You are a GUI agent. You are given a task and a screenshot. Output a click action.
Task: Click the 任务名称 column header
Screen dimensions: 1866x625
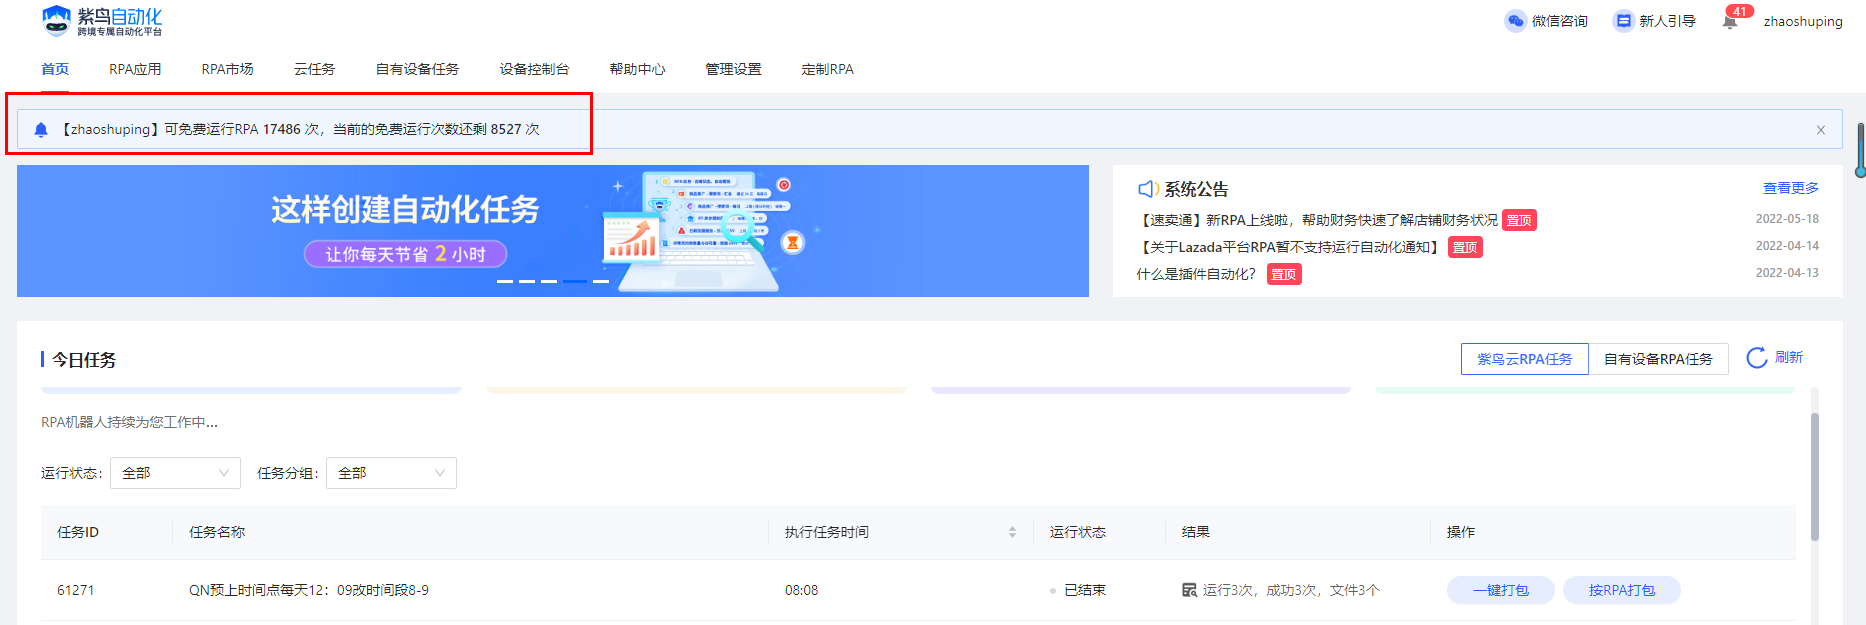217,532
